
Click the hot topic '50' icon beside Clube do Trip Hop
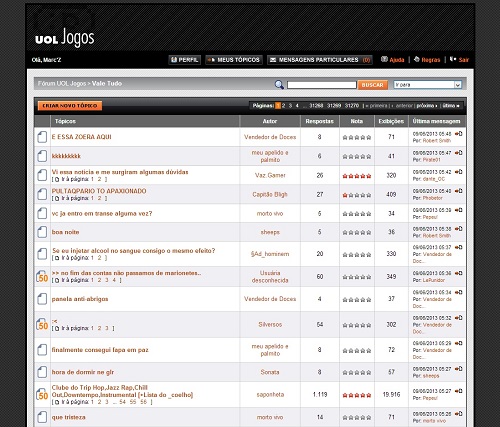(42, 395)
